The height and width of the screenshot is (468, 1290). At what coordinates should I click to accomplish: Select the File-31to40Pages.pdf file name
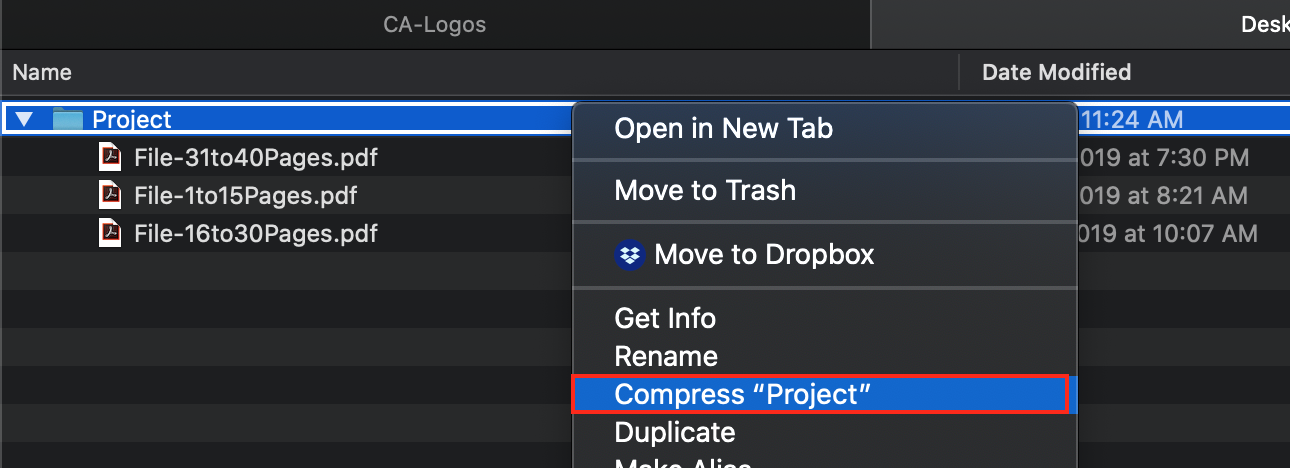pyautogui.click(x=256, y=157)
